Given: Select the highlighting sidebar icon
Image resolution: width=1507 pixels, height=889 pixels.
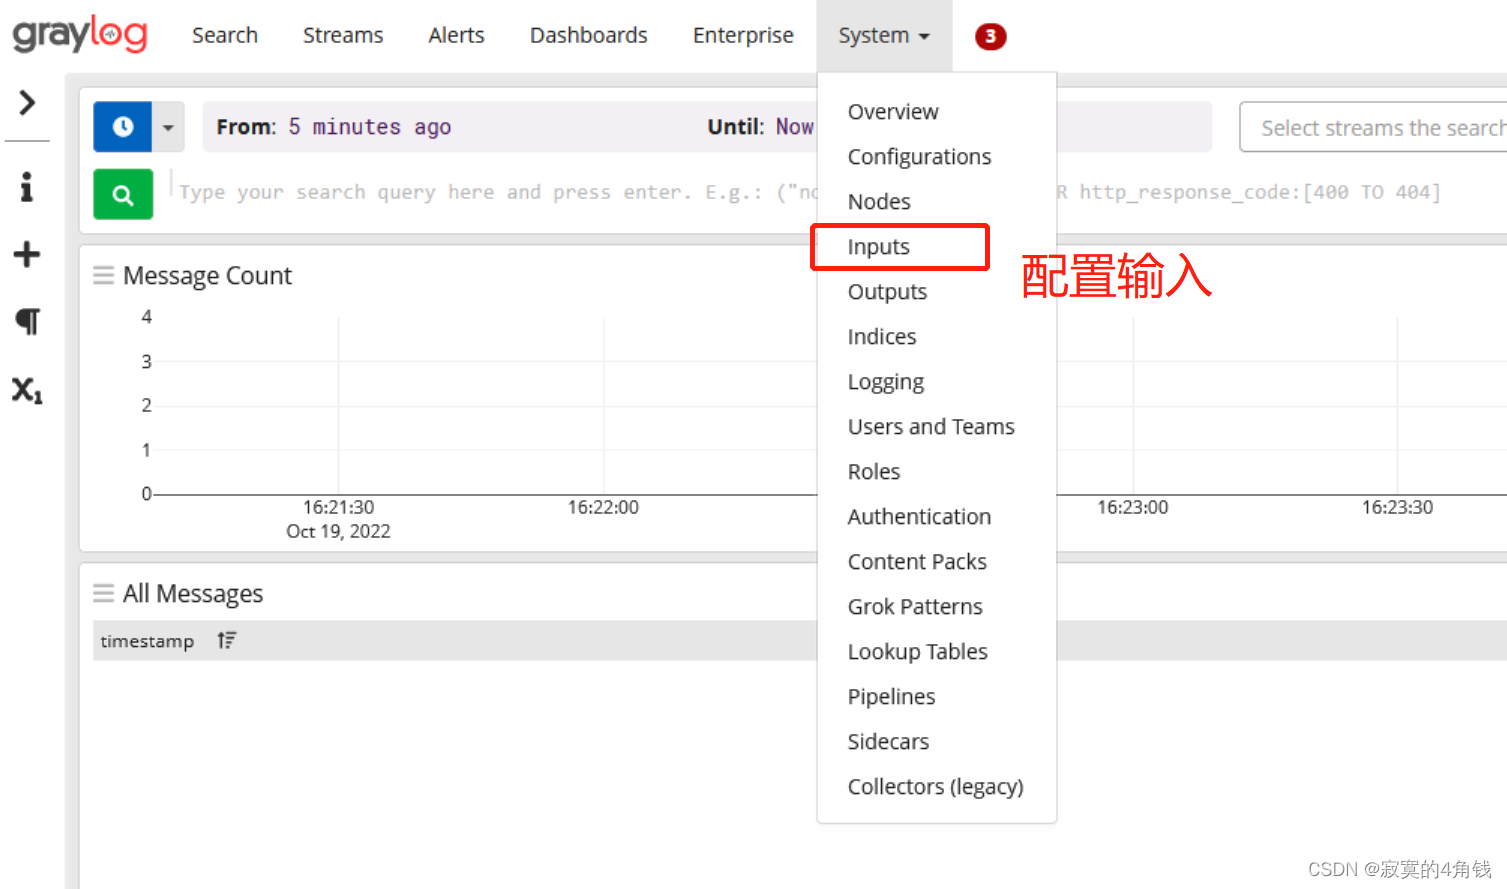Looking at the screenshot, I should click(x=27, y=321).
